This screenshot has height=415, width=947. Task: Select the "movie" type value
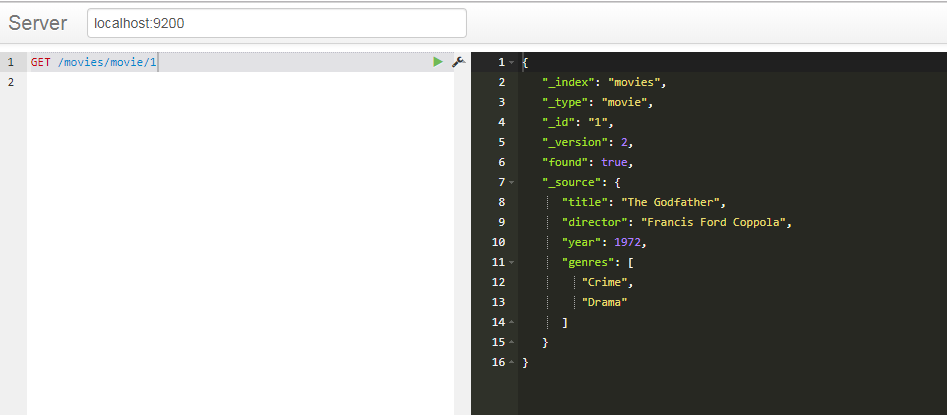[x=624, y=102]
